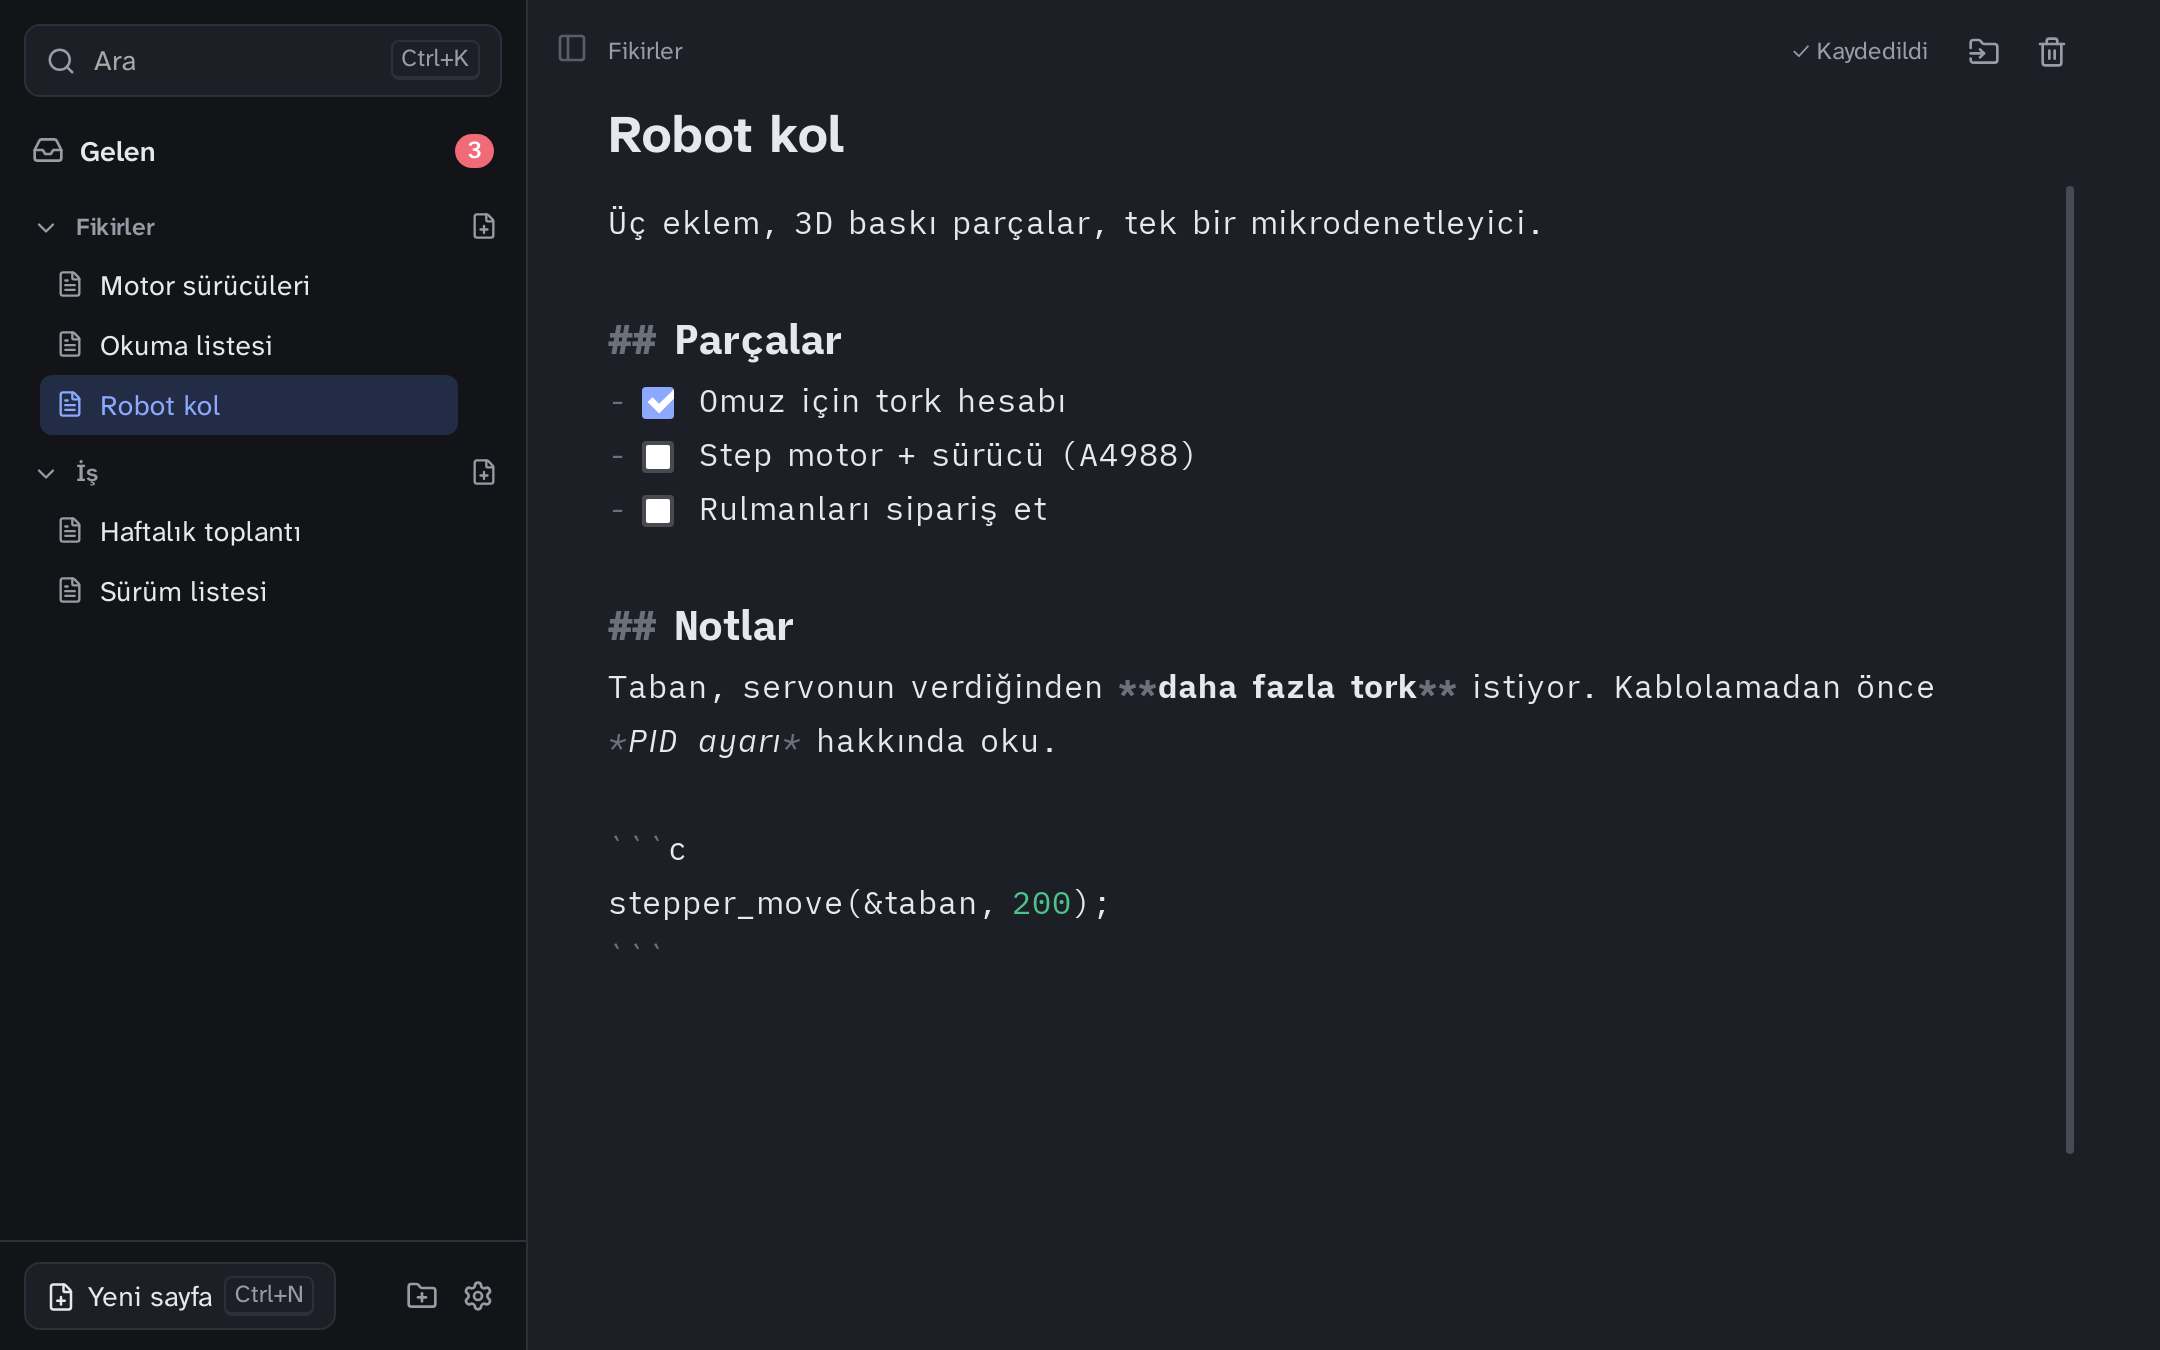This screenshot has width=2160, height=1350.
Task: Click the Robot kol page title
Action: [x=726, y=135]
